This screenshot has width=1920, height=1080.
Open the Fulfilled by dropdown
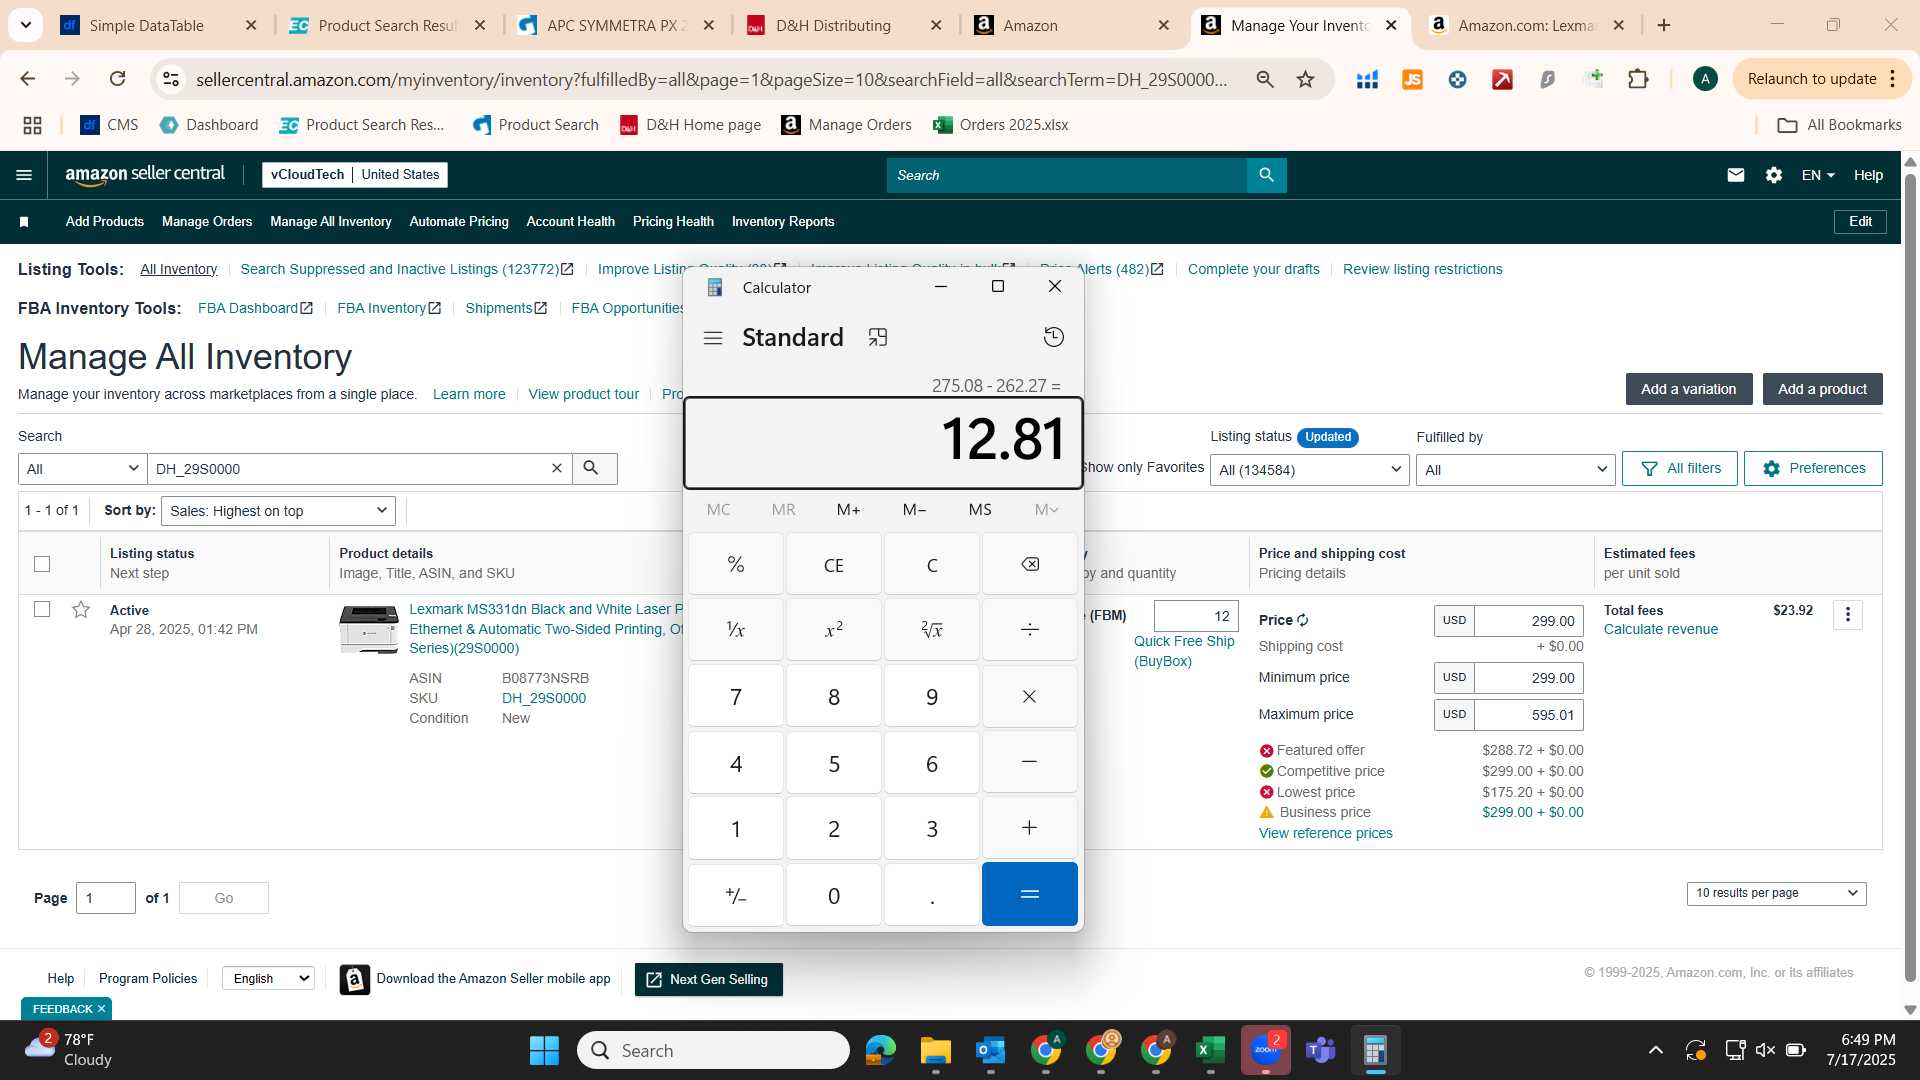point(1515,470)
